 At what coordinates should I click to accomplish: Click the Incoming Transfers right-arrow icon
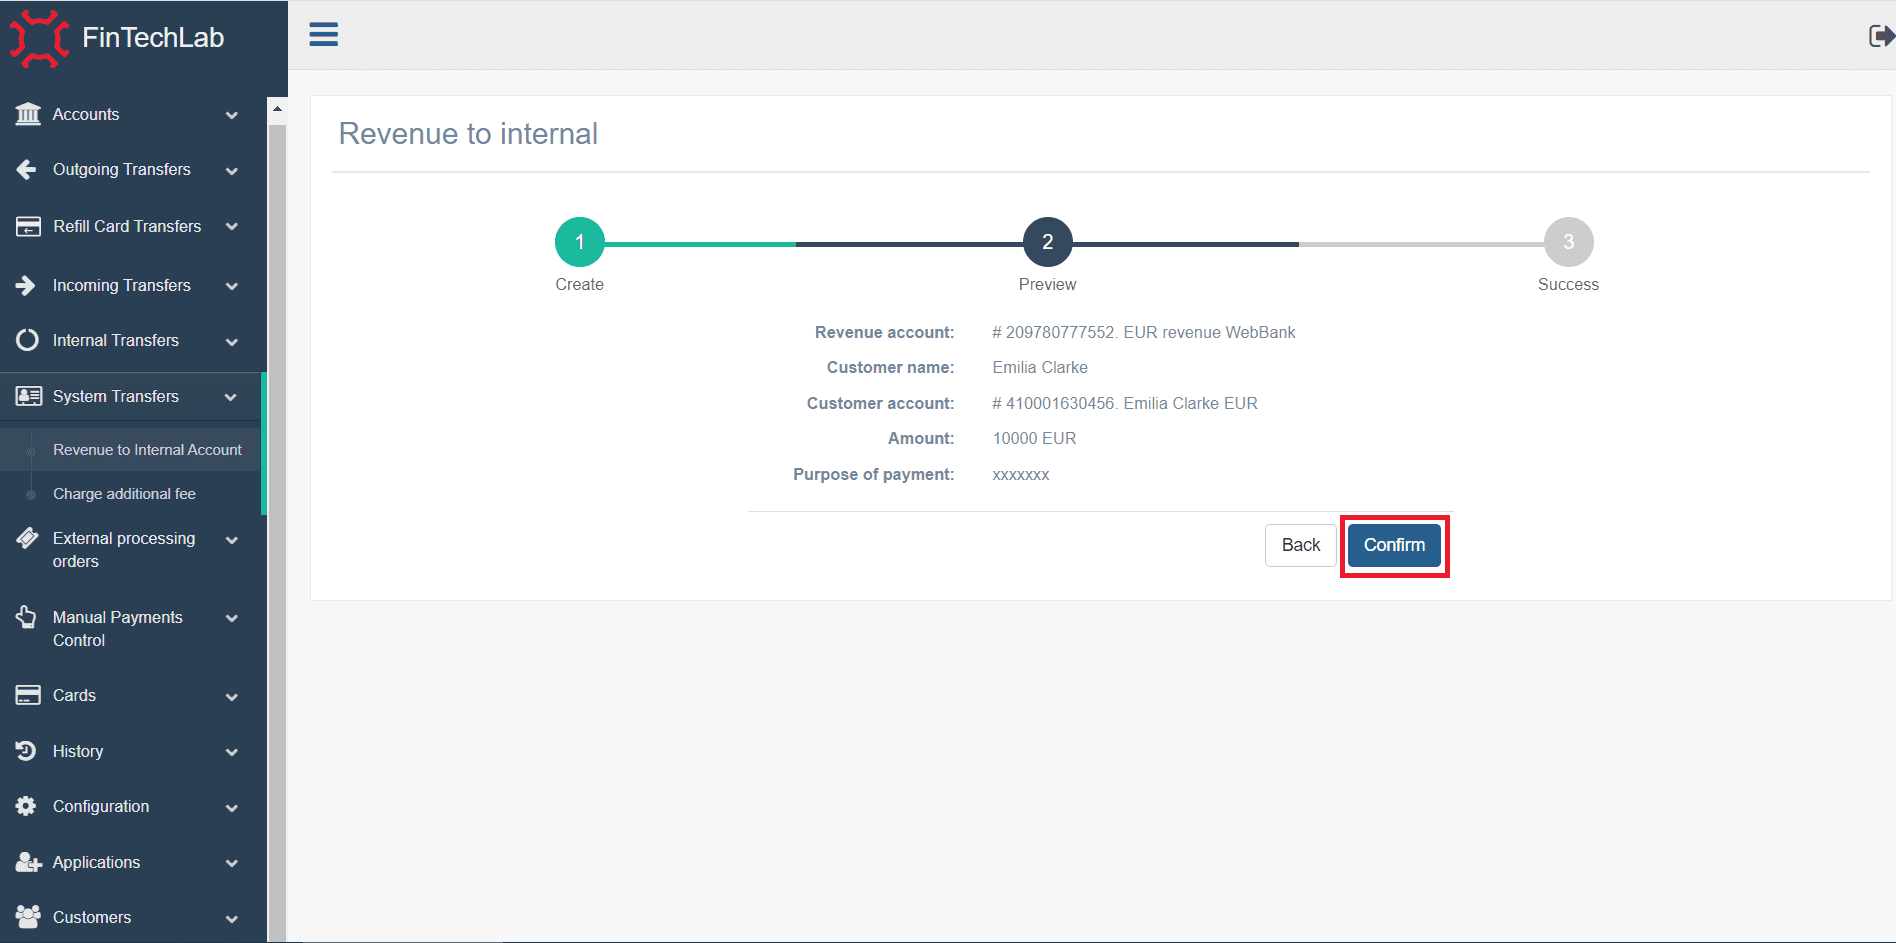(x=27, y=285)
